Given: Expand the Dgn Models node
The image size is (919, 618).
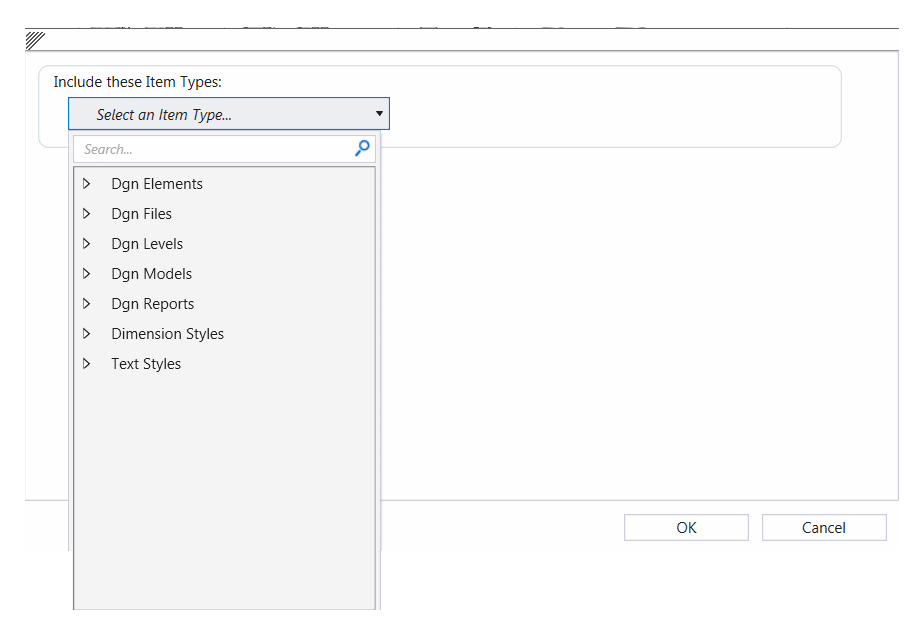Looking at the screenshot, I should click(x=87, y=273).
